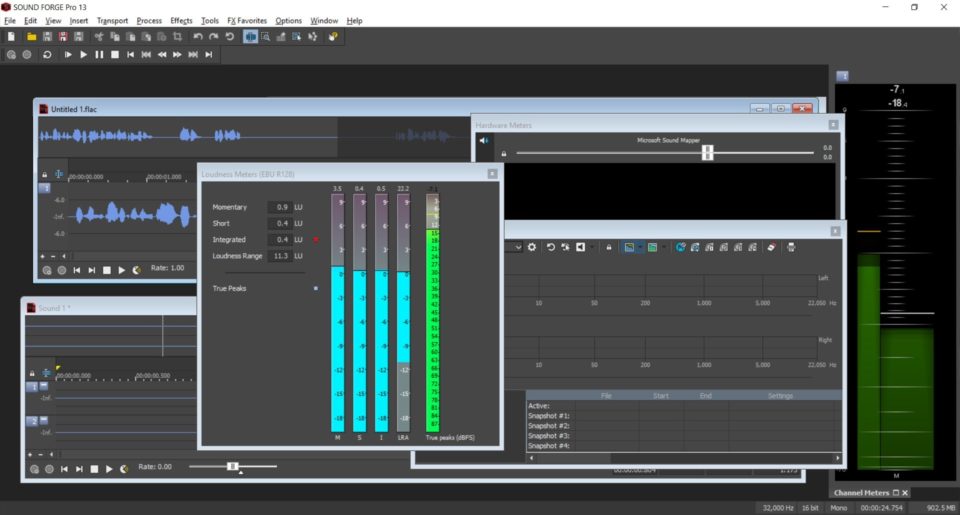960x515 pixels.
Task: Click the Redo arrow in main toolbar
Action: point(214,37)
